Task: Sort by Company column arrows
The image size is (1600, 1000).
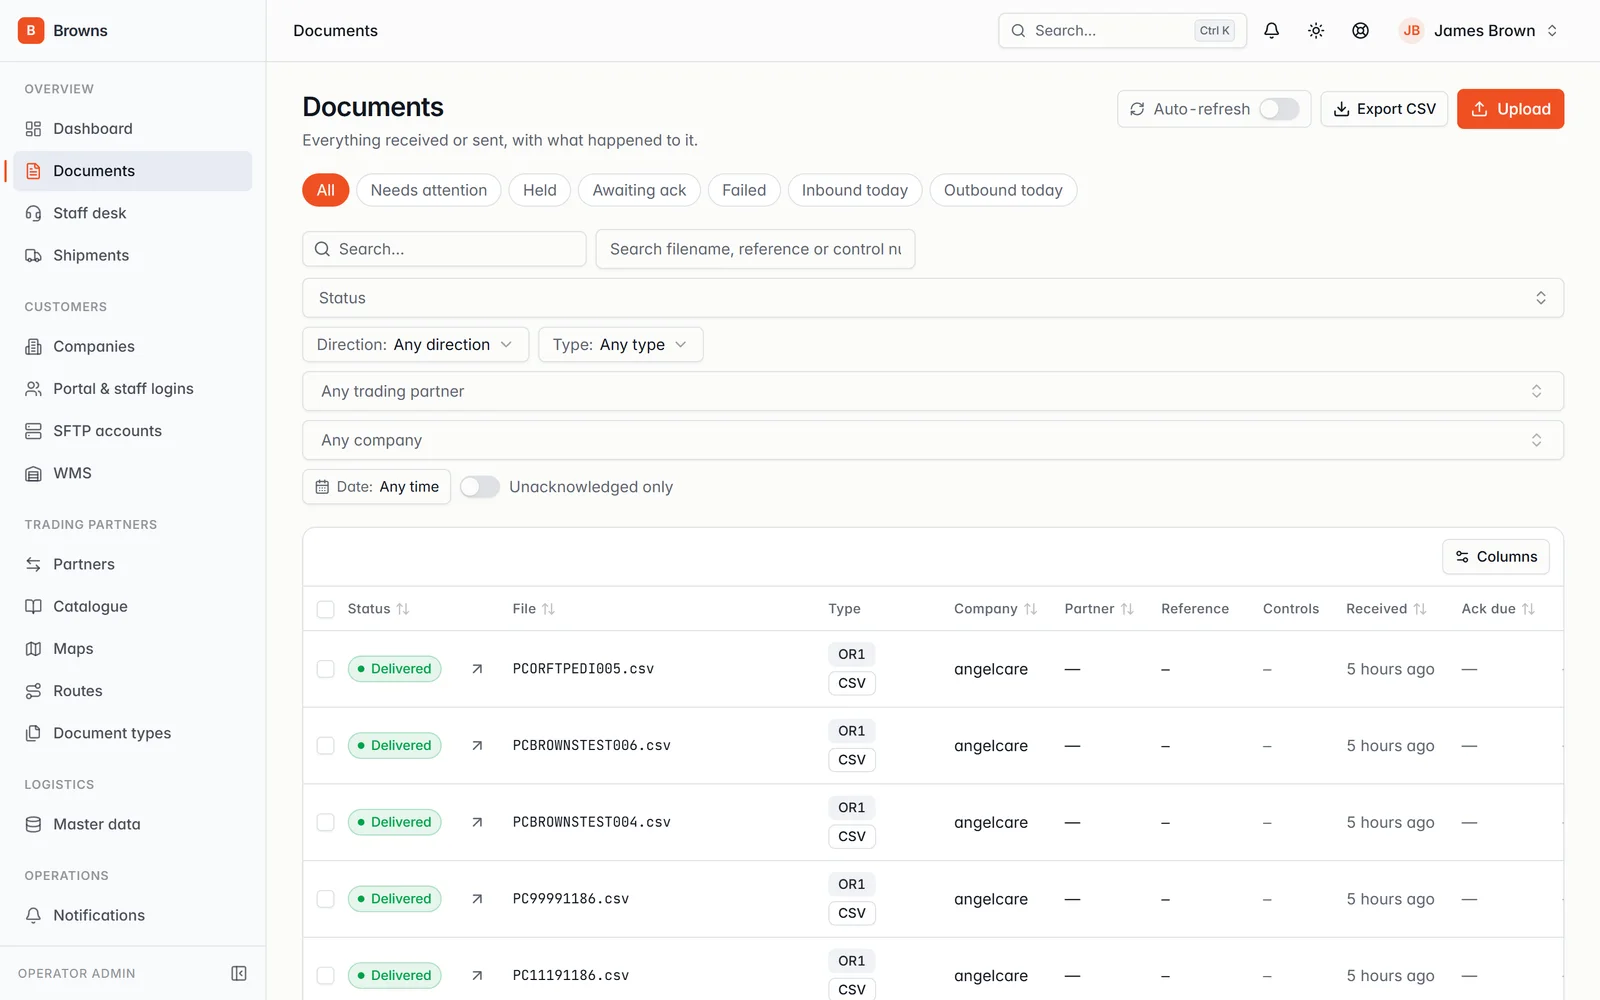Action: 1030,609
